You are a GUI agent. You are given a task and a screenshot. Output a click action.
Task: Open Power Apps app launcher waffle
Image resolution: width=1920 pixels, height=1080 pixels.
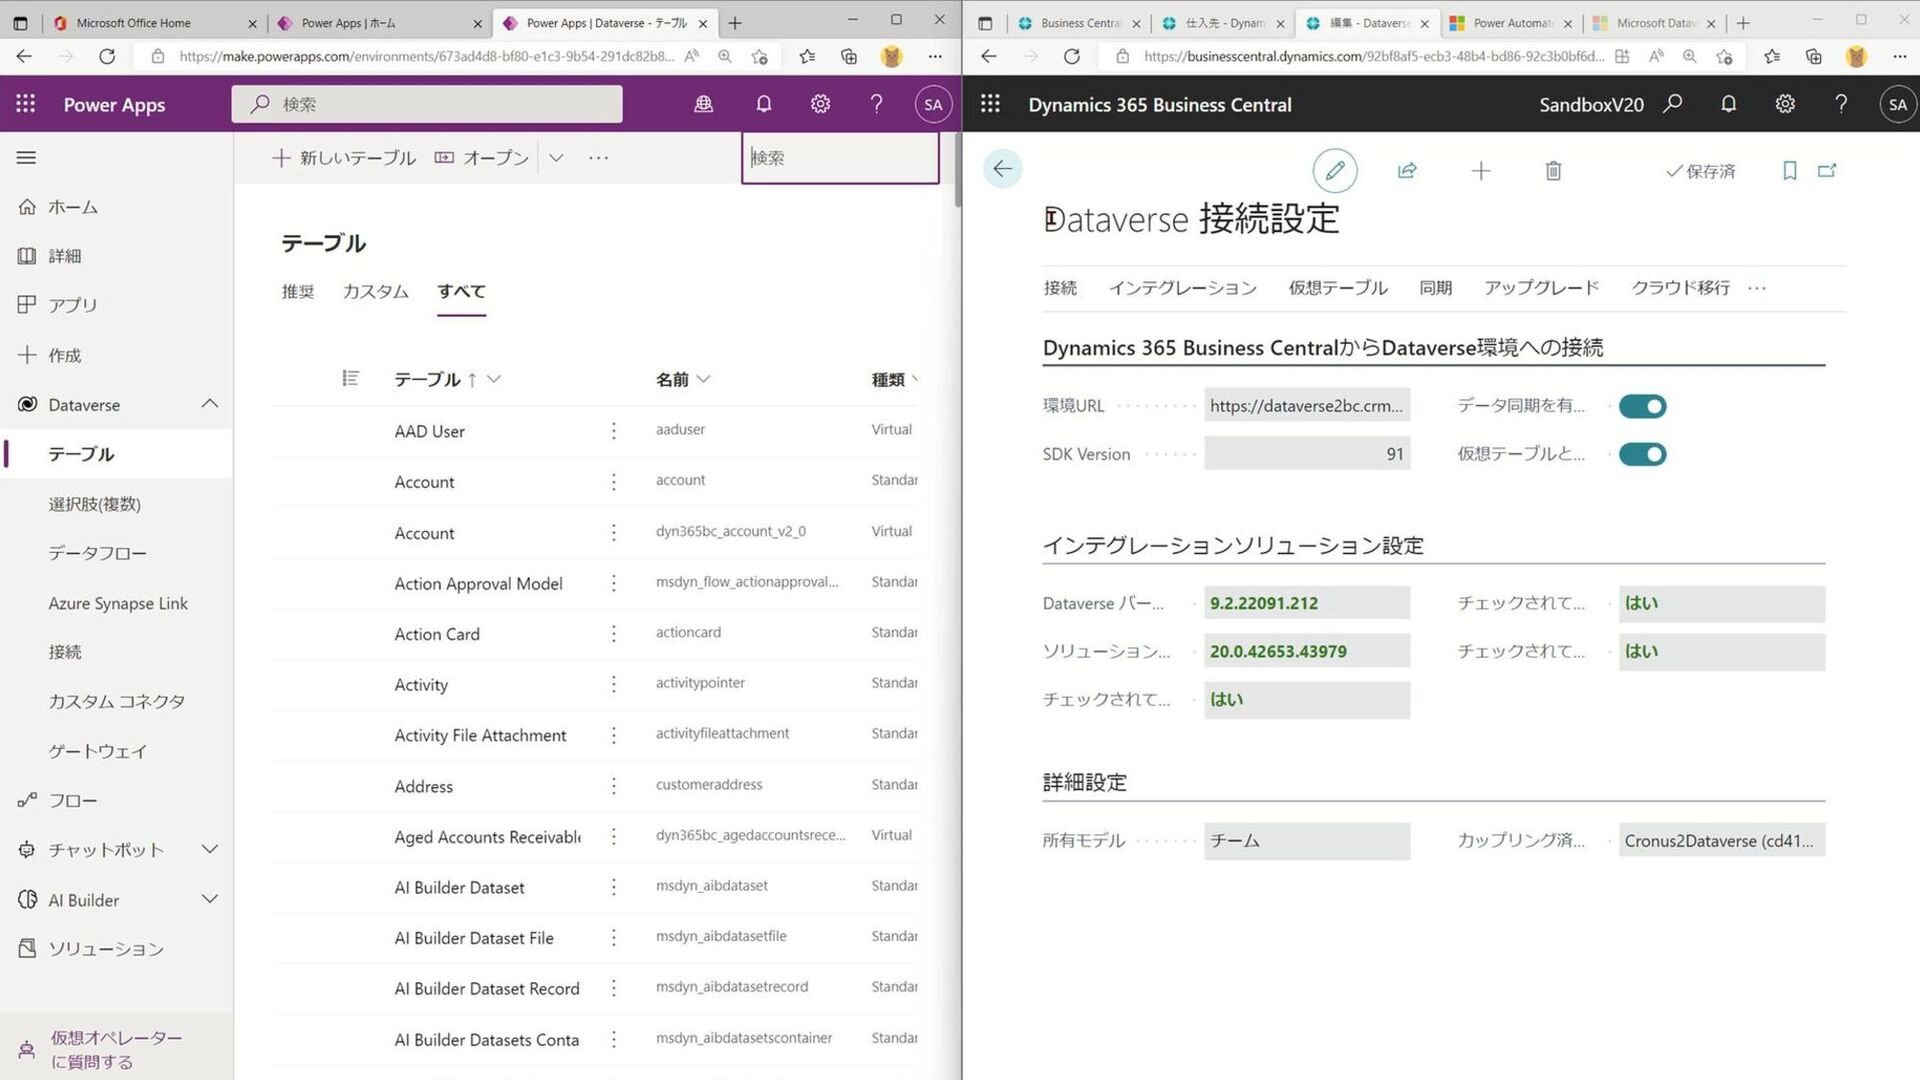[x=26, y=104]
